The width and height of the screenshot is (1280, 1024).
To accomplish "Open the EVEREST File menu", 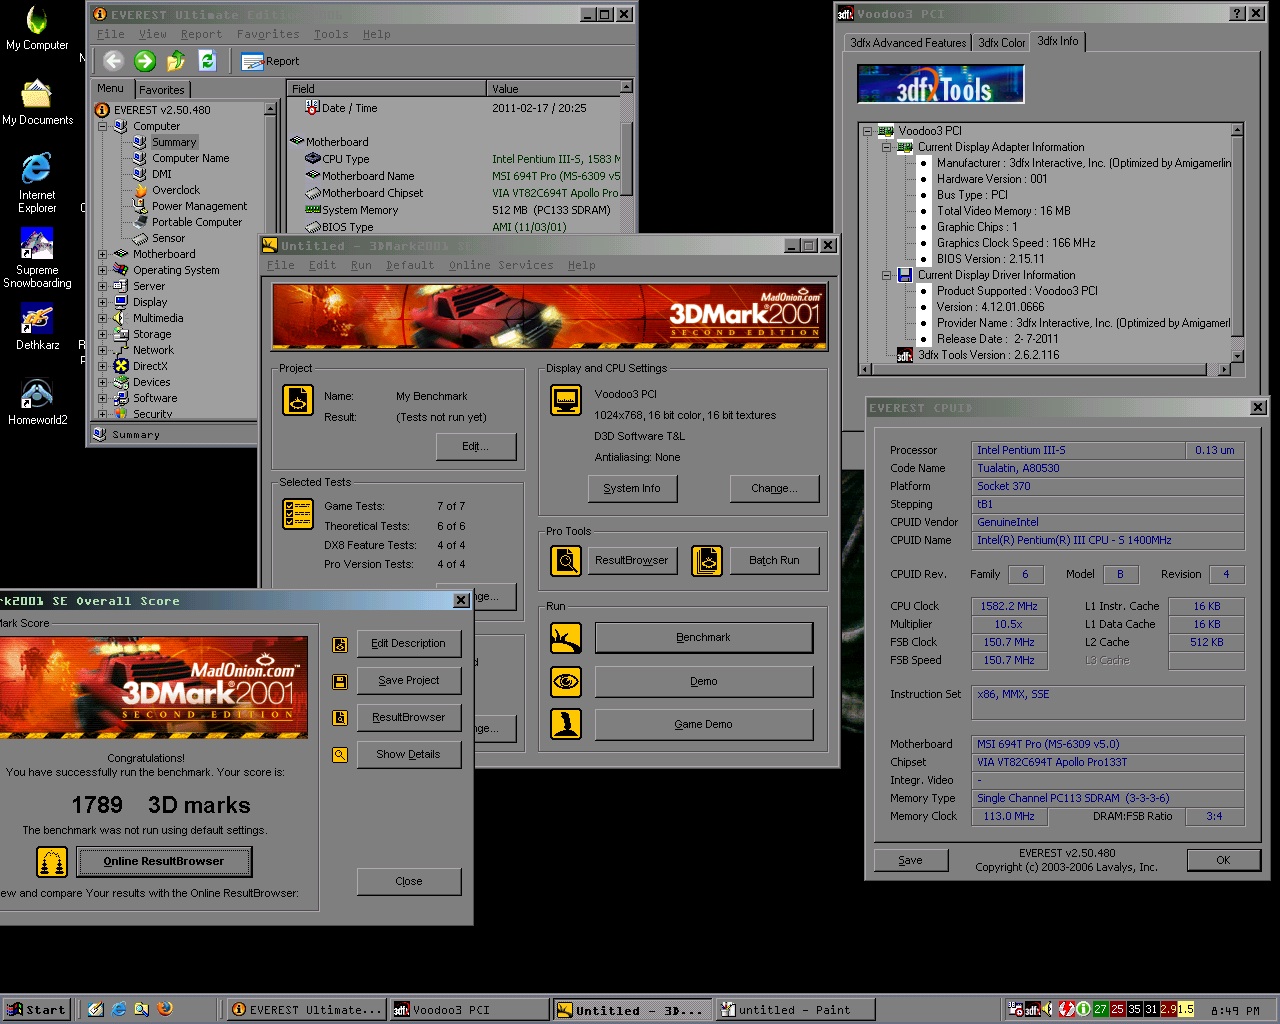I will click(x=111, y=34).
